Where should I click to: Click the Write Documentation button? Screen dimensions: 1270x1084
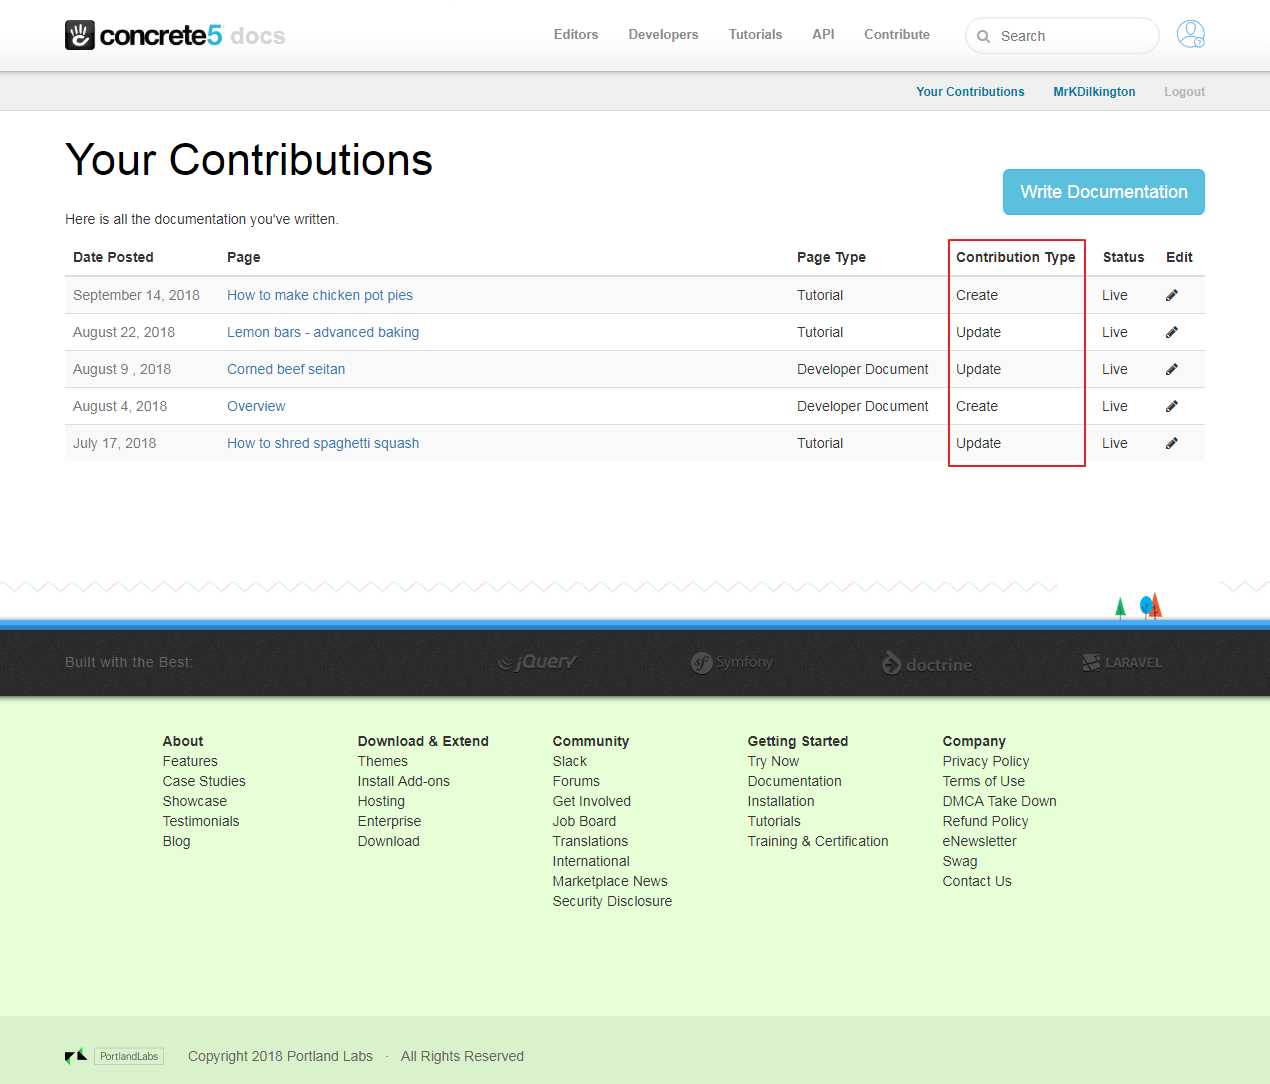pyautogui.click(x=1103, y=192)
